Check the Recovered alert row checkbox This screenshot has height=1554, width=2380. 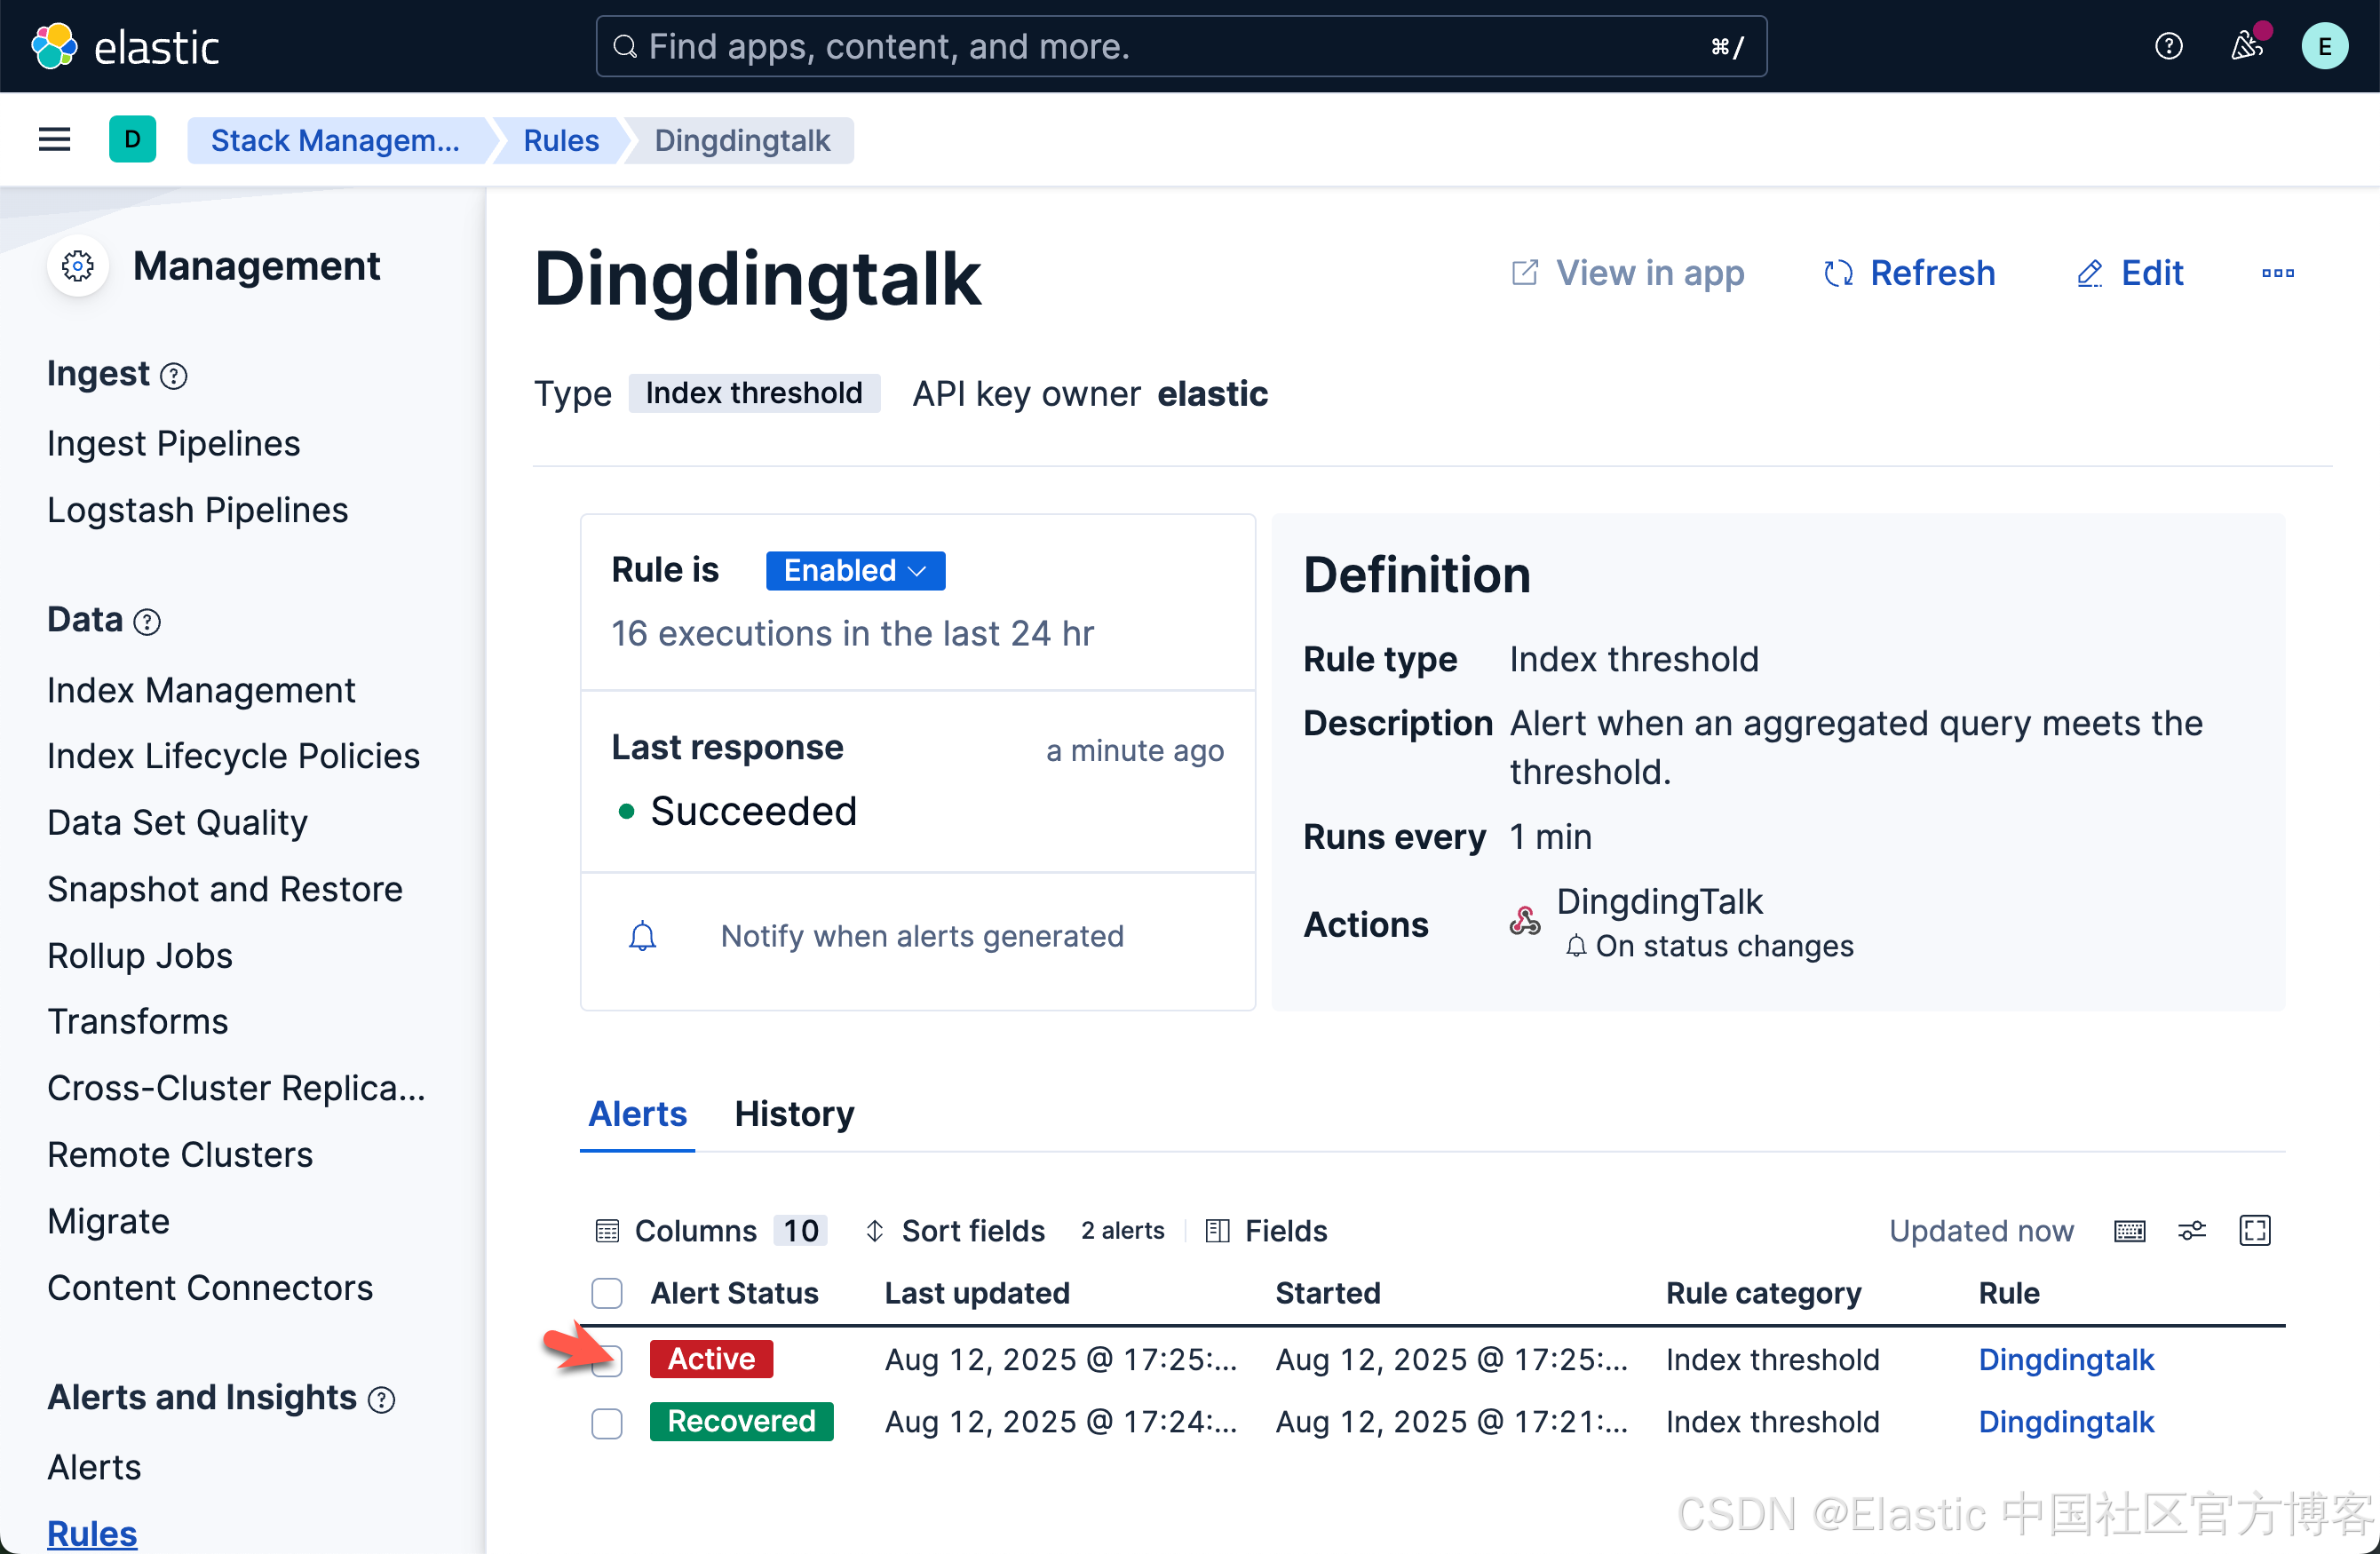coord(606,1423)
